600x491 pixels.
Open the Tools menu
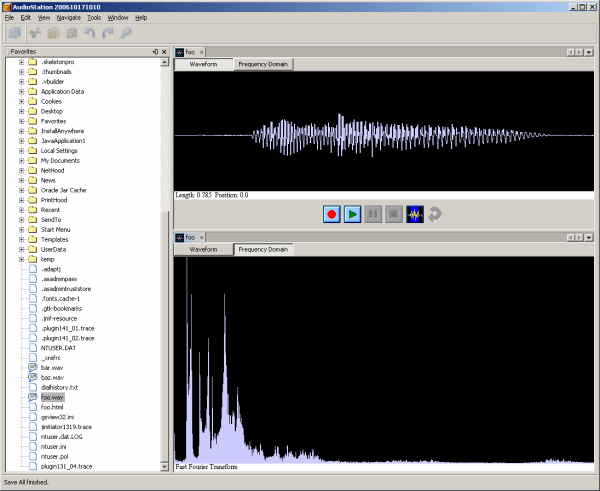click(94, 18)
